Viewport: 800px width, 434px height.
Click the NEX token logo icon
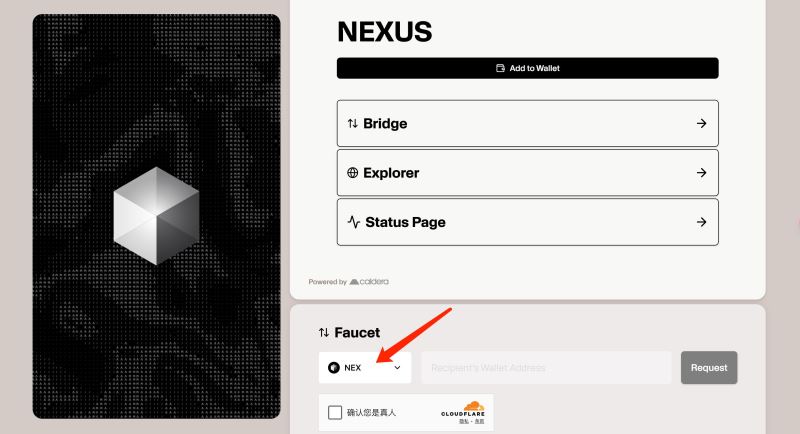point(334,368)
